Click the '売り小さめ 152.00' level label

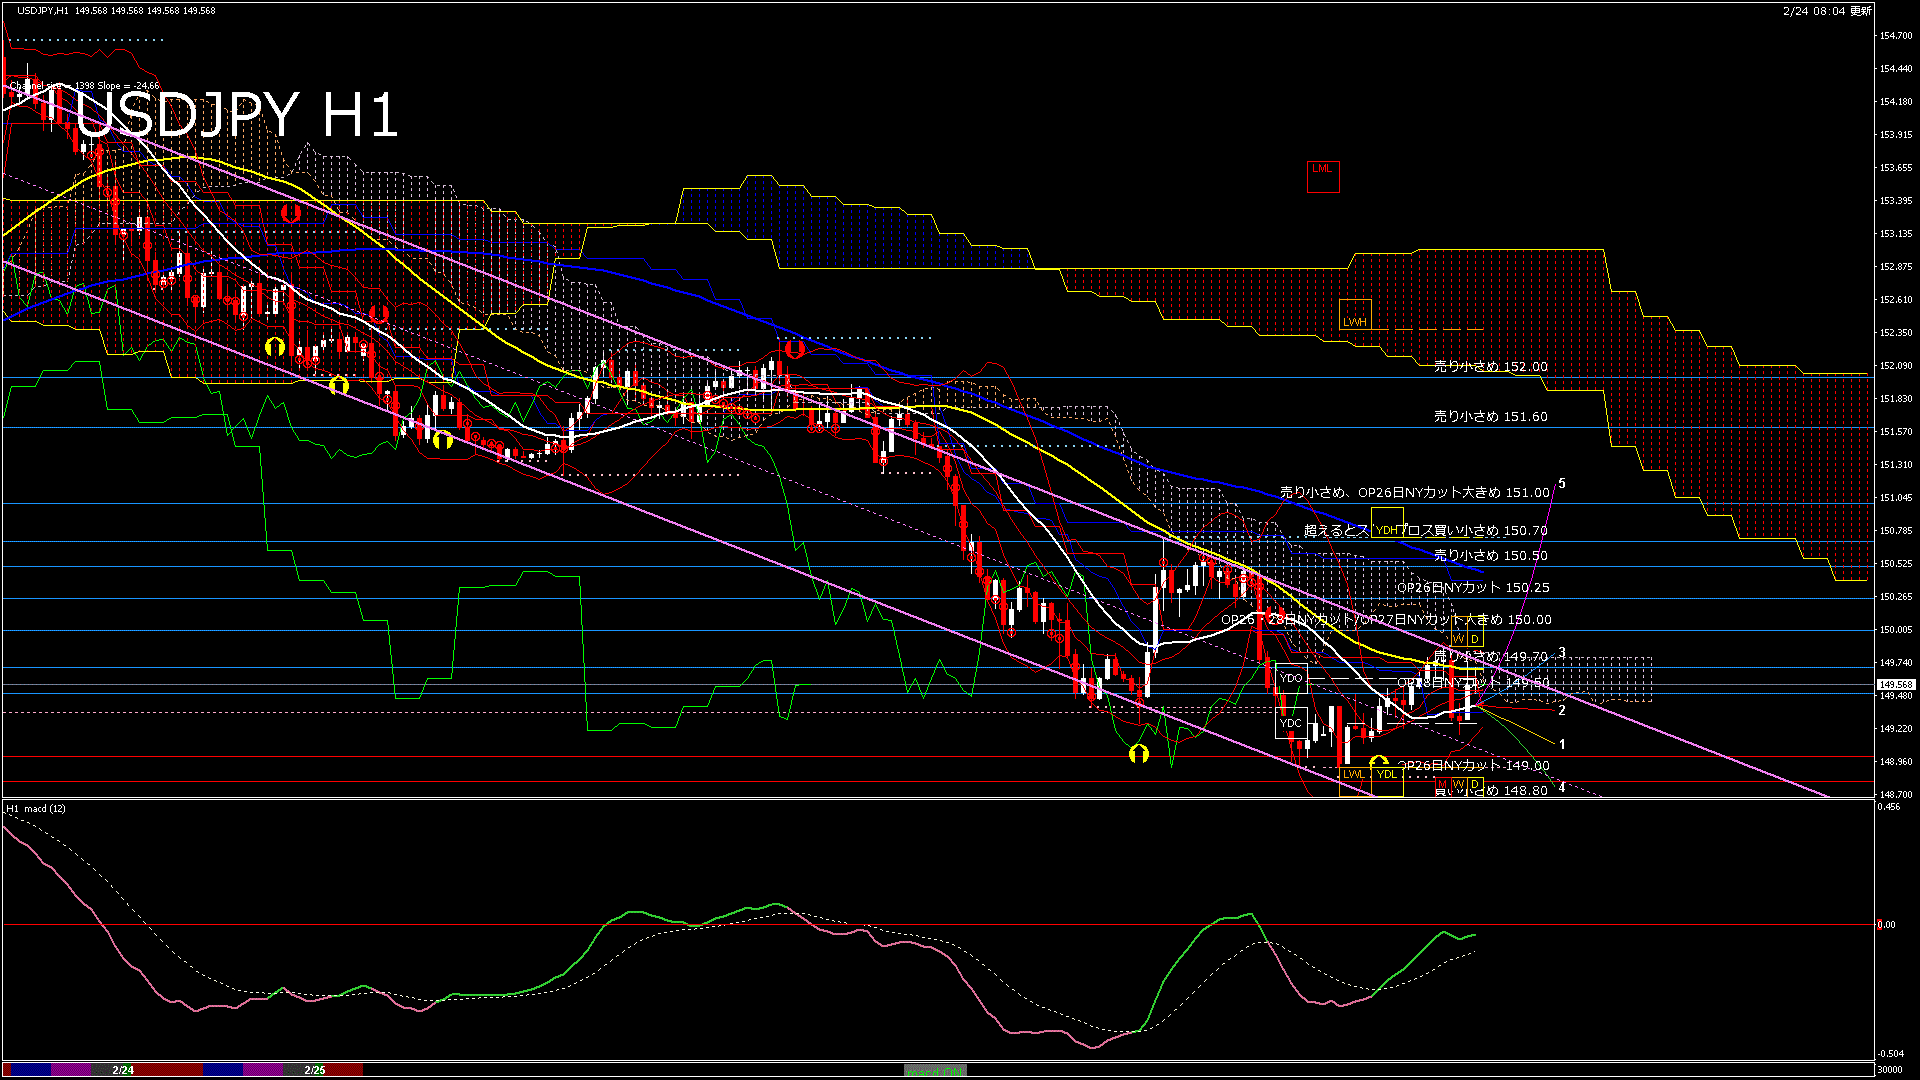pos(1490,367)
